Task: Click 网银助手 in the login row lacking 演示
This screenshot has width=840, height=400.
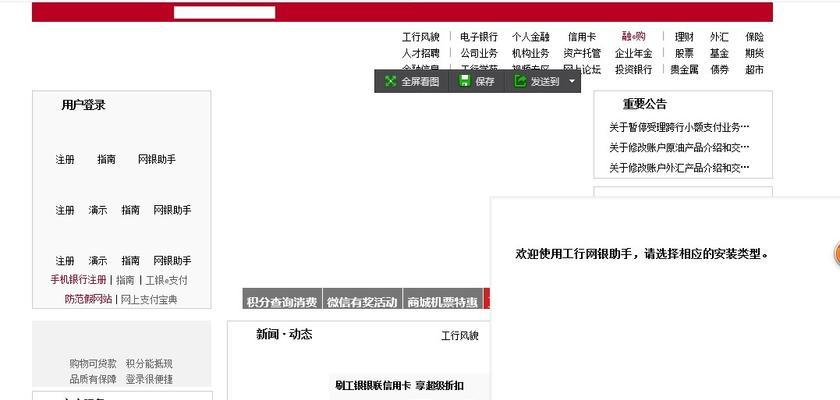Action: click(x=156, y=160)
